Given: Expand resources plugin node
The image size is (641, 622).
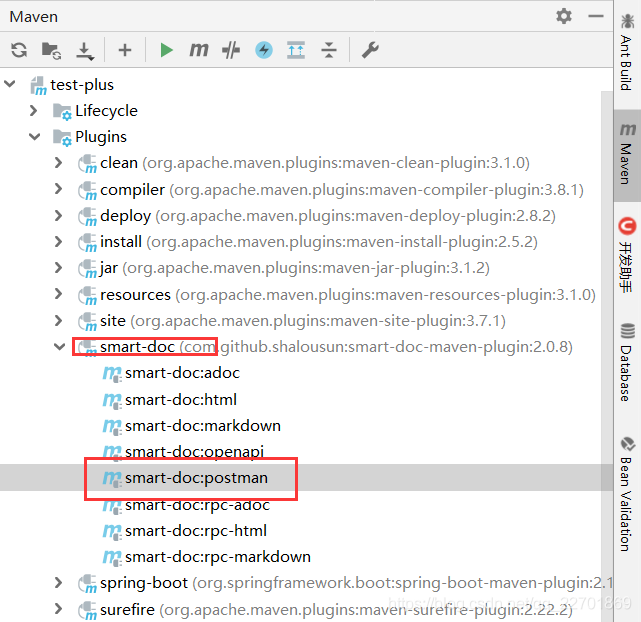Looking at the screenshot, I should point(59,294).
